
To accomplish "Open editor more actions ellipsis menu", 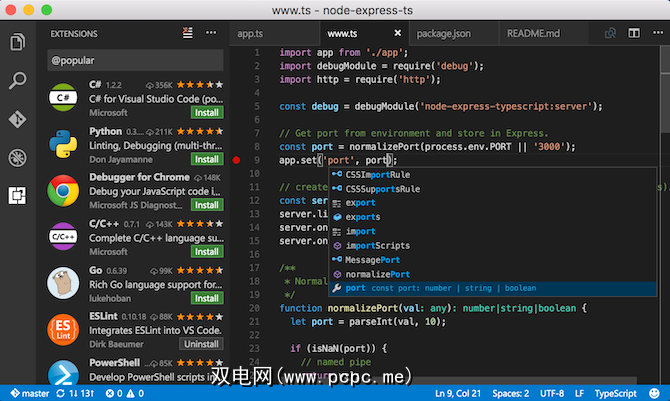I will (x=657, y=34).
